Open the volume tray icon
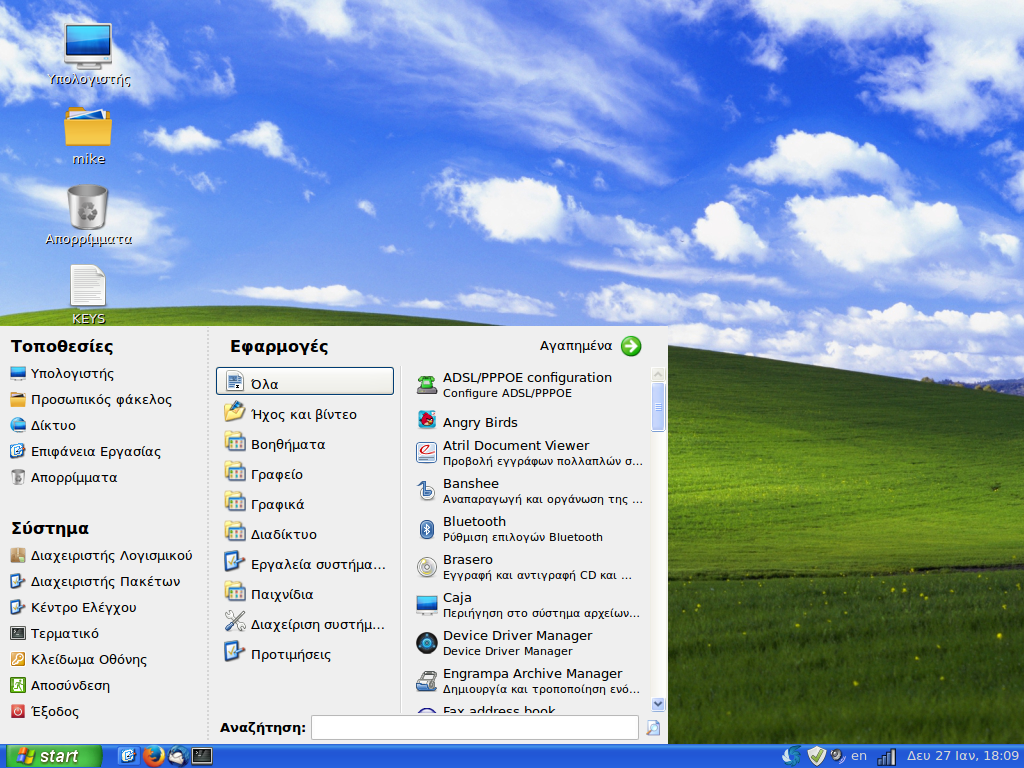Image resolution: width=1024 pixels, height=768 pixels. (838, 756)
